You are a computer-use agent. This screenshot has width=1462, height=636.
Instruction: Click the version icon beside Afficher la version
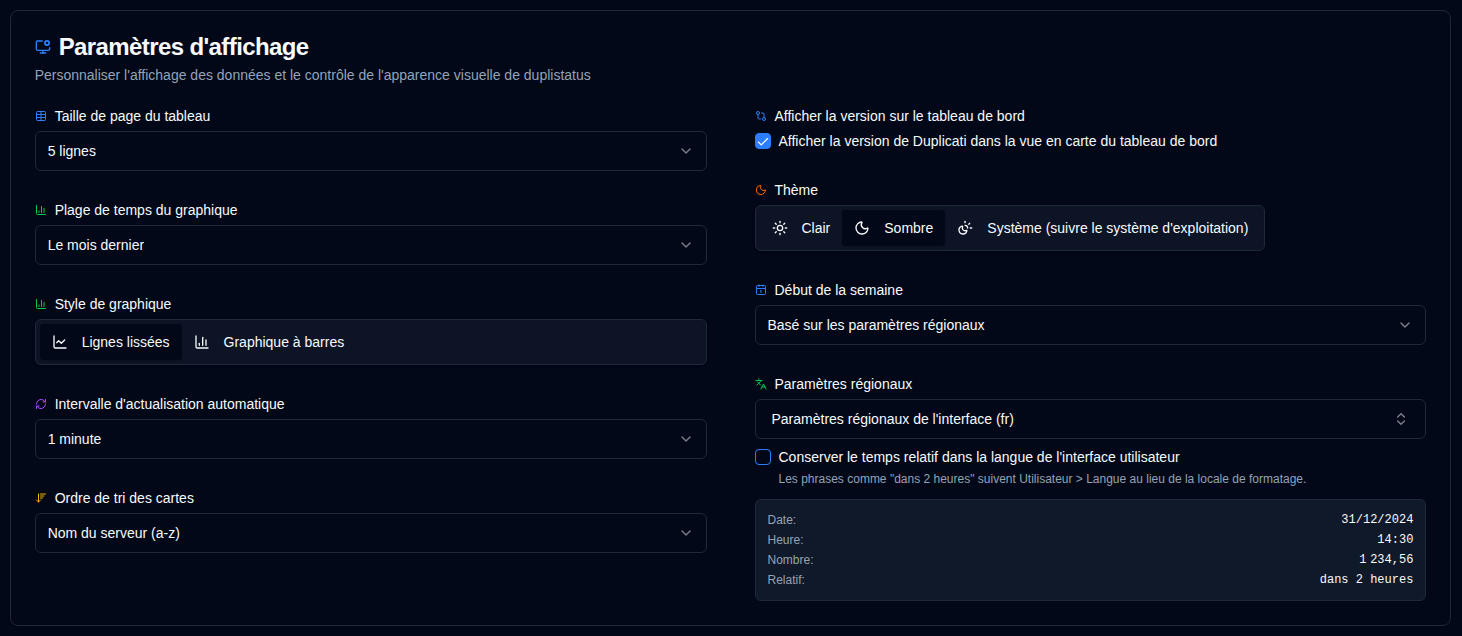pyautogui.click(x=761, y=116)
